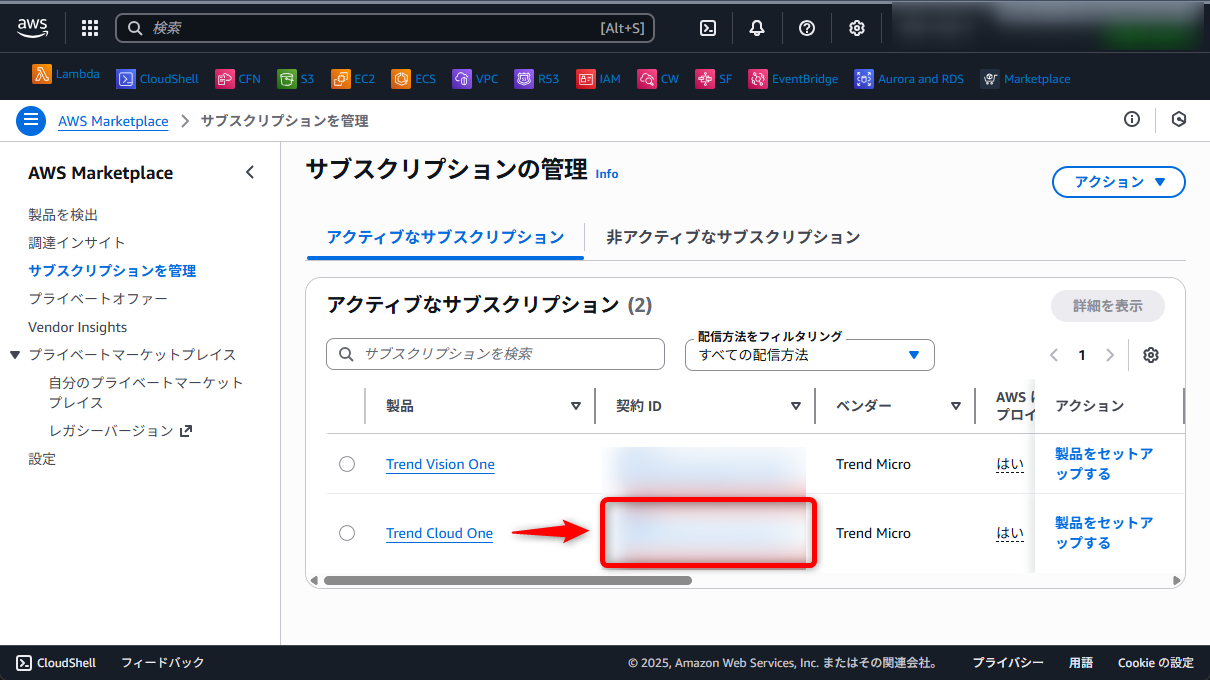Go to the previous table page
The width and height of the screenshot is (1210, 680).
click(x=1054, y=355)
